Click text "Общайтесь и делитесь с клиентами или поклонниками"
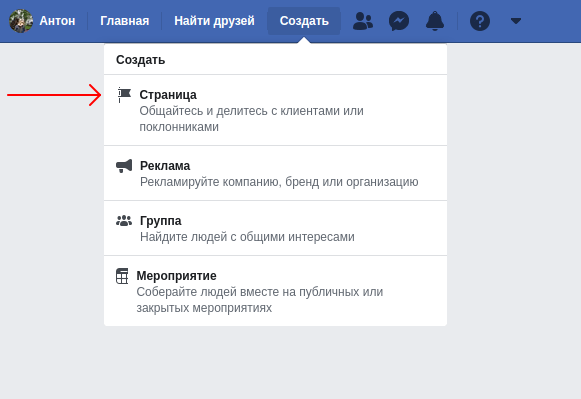 pyautogui.click(x=251, y=119)
